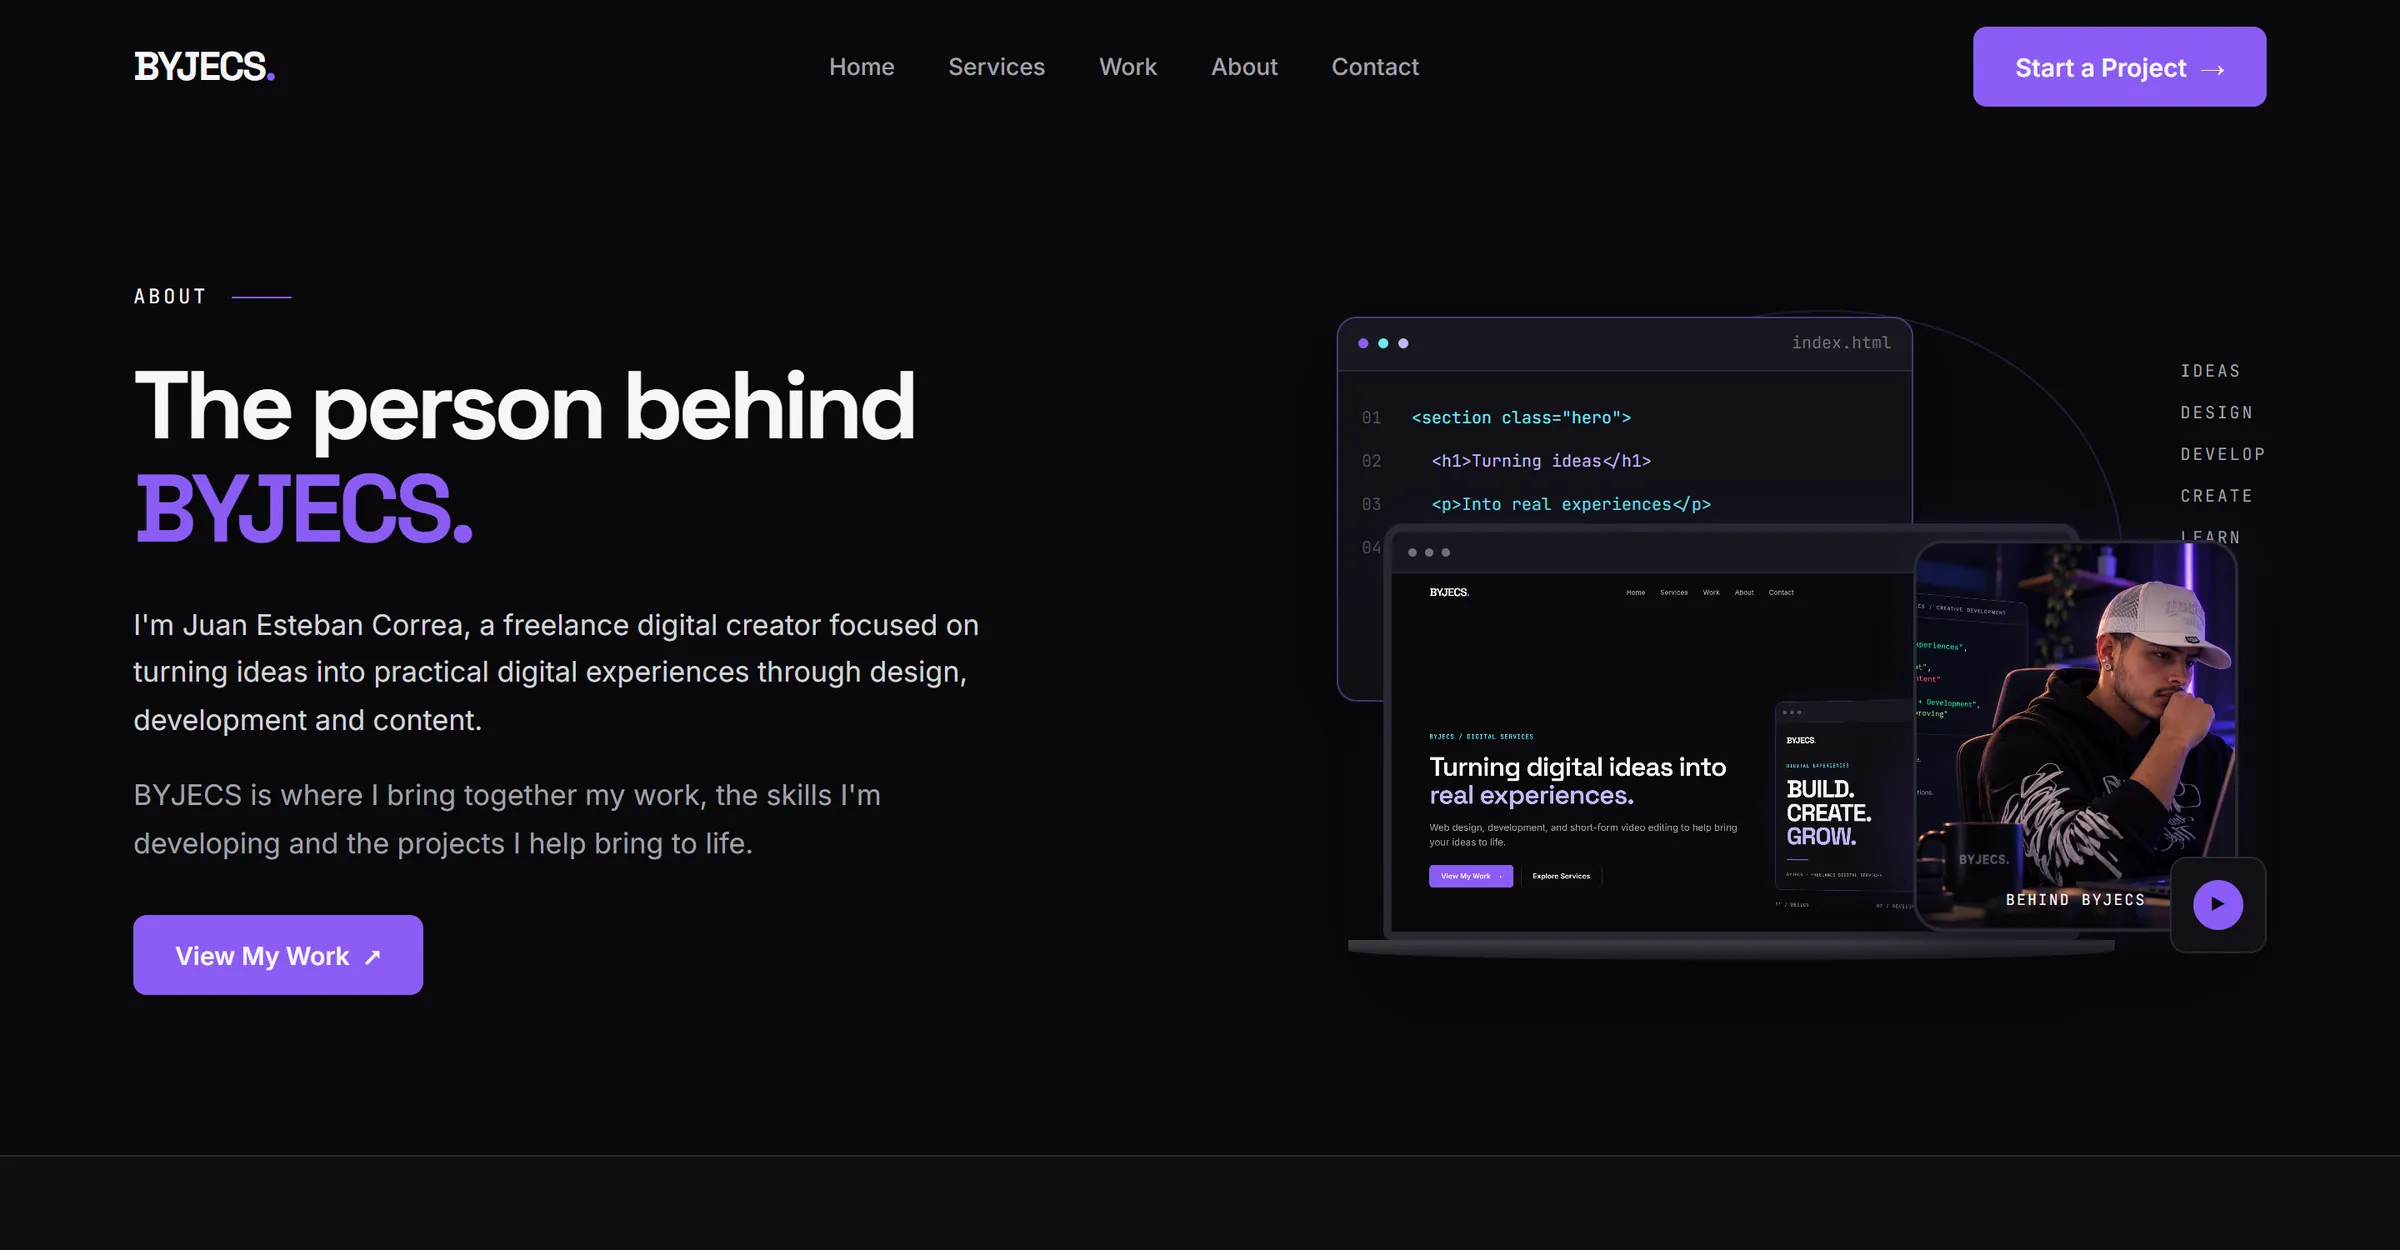
Task: Click the laptop mockup's small View My Work button
Action: tap(1470, 876)
